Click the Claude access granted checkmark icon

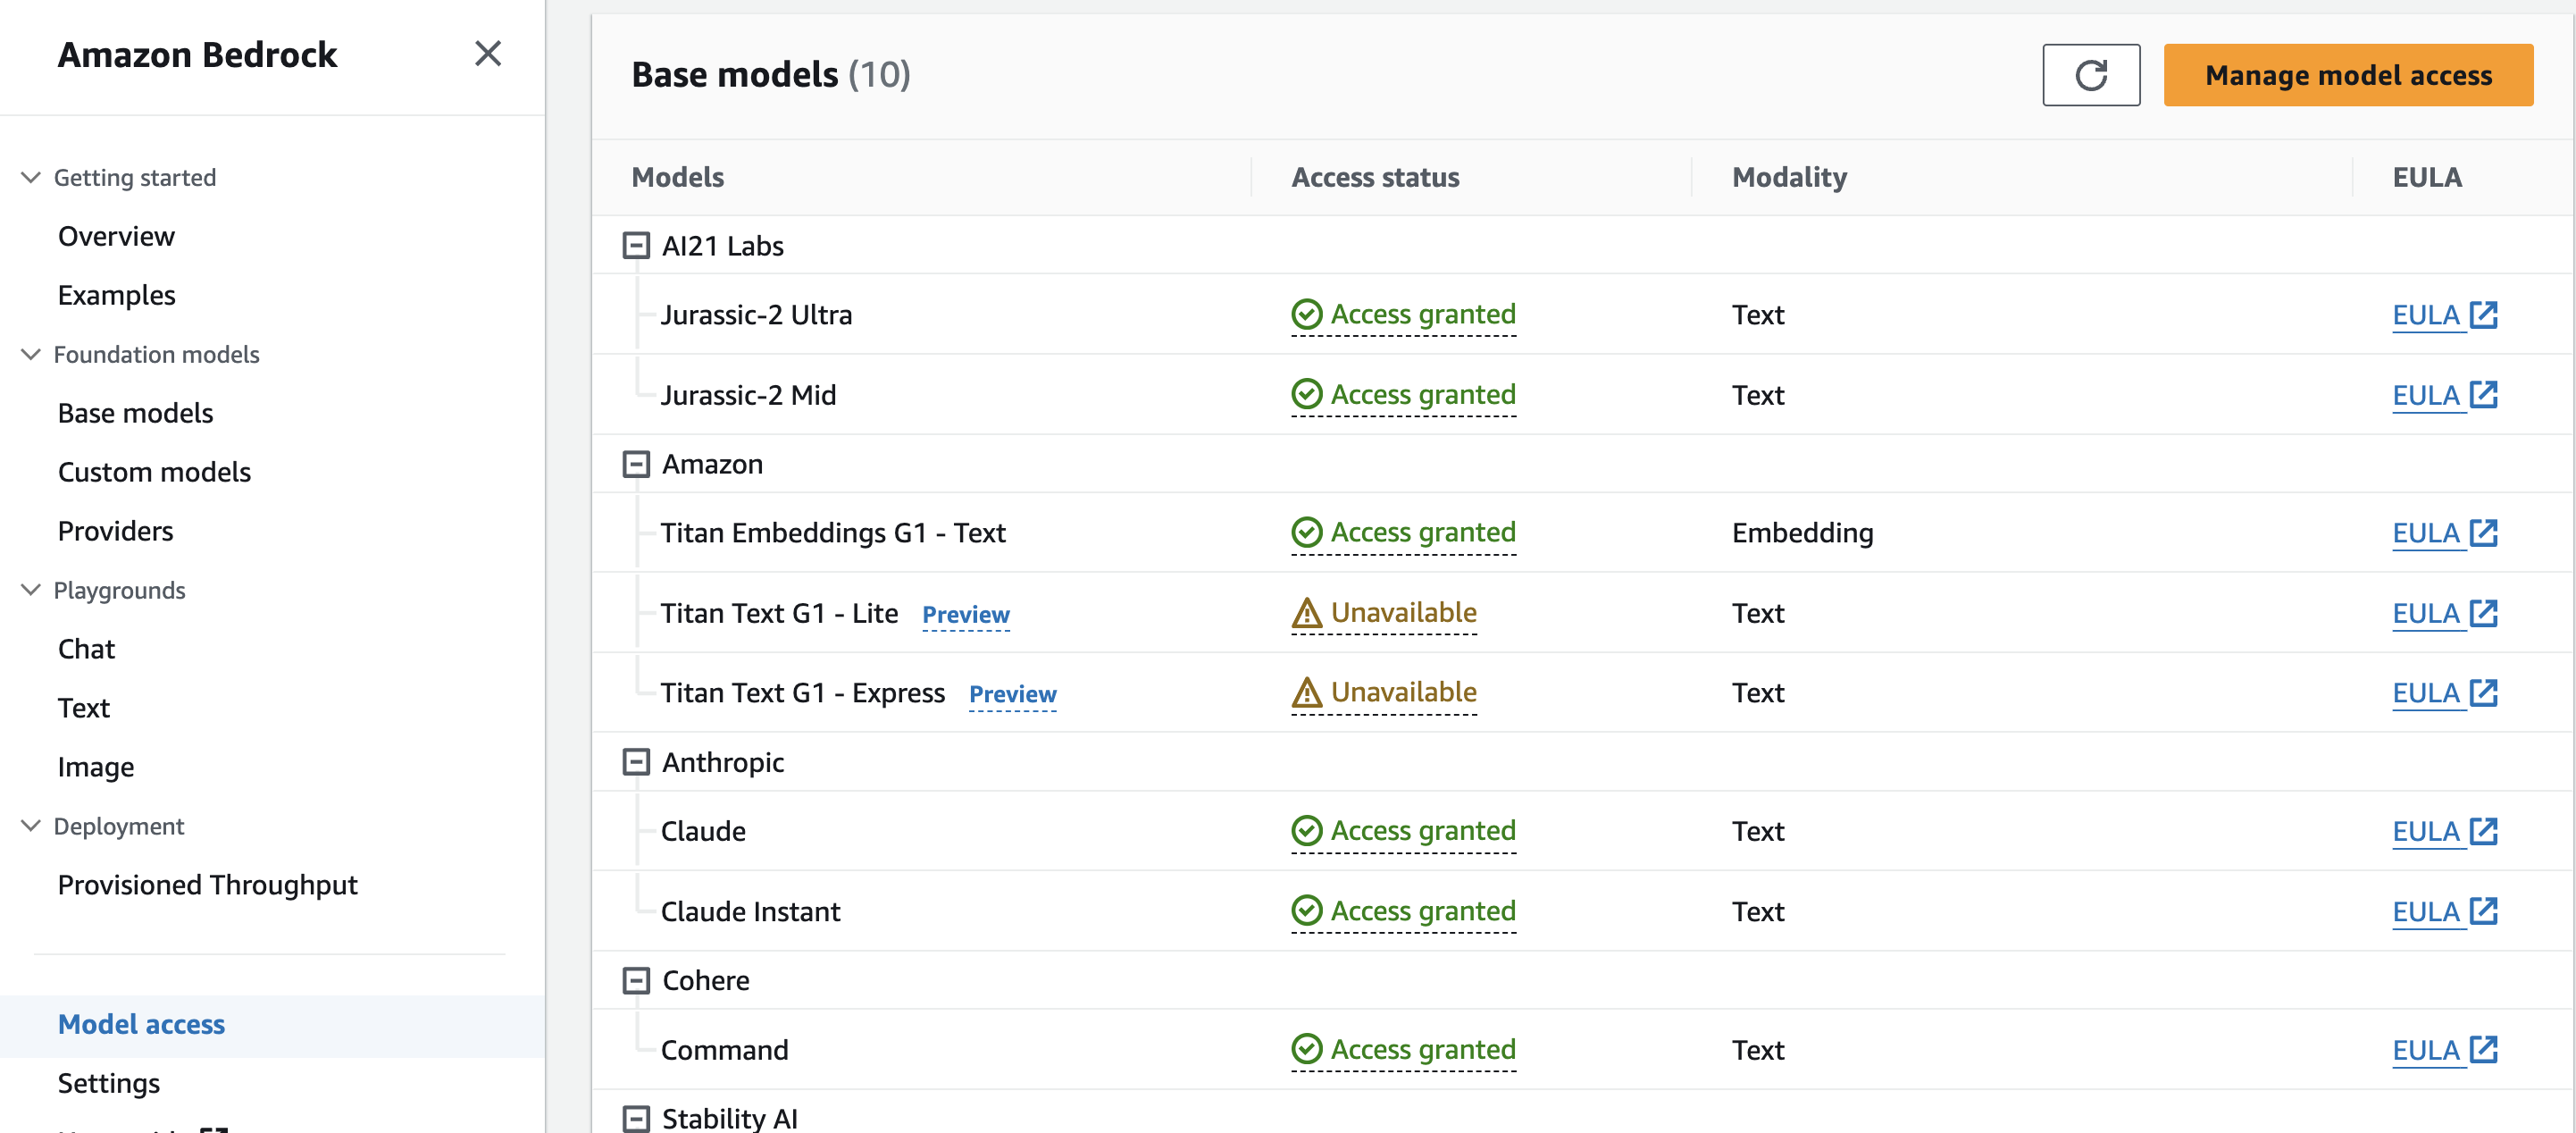point(1306,830)
